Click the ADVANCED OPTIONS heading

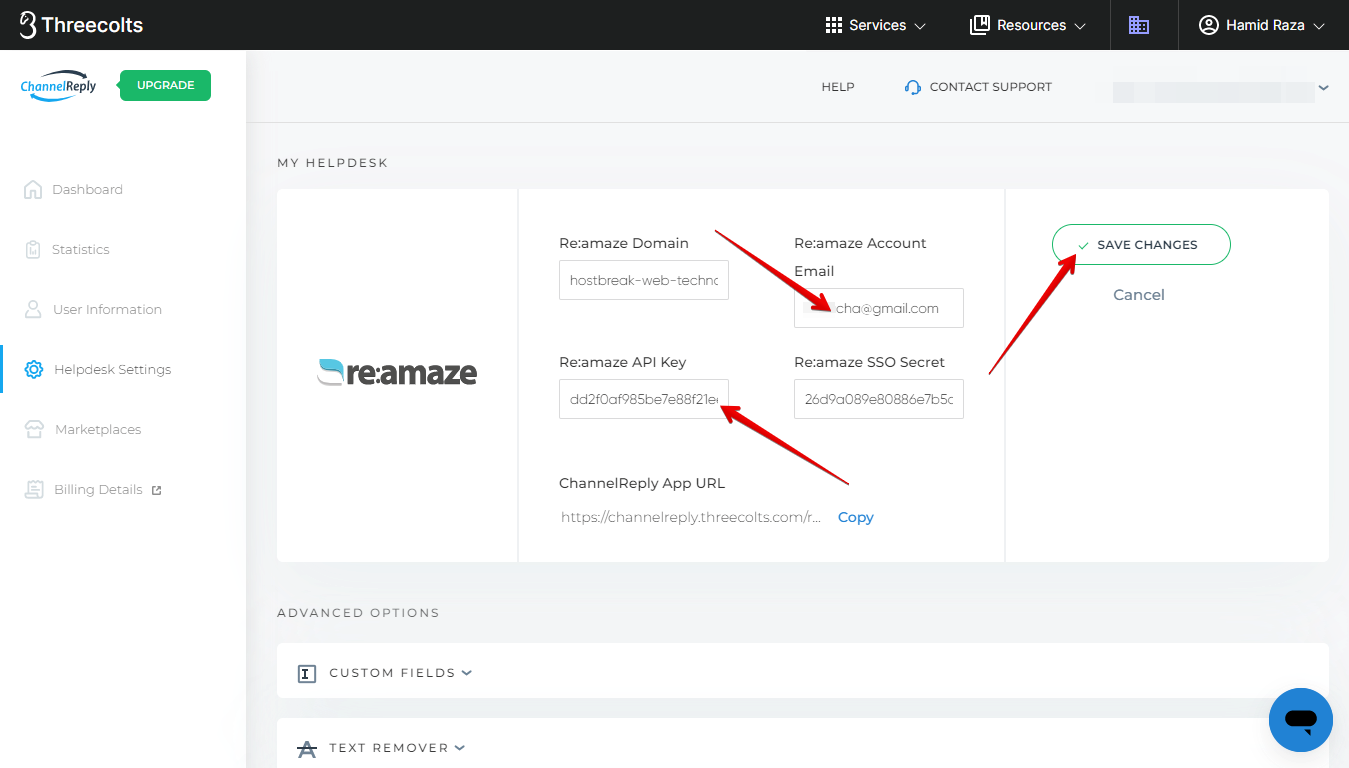358,613
